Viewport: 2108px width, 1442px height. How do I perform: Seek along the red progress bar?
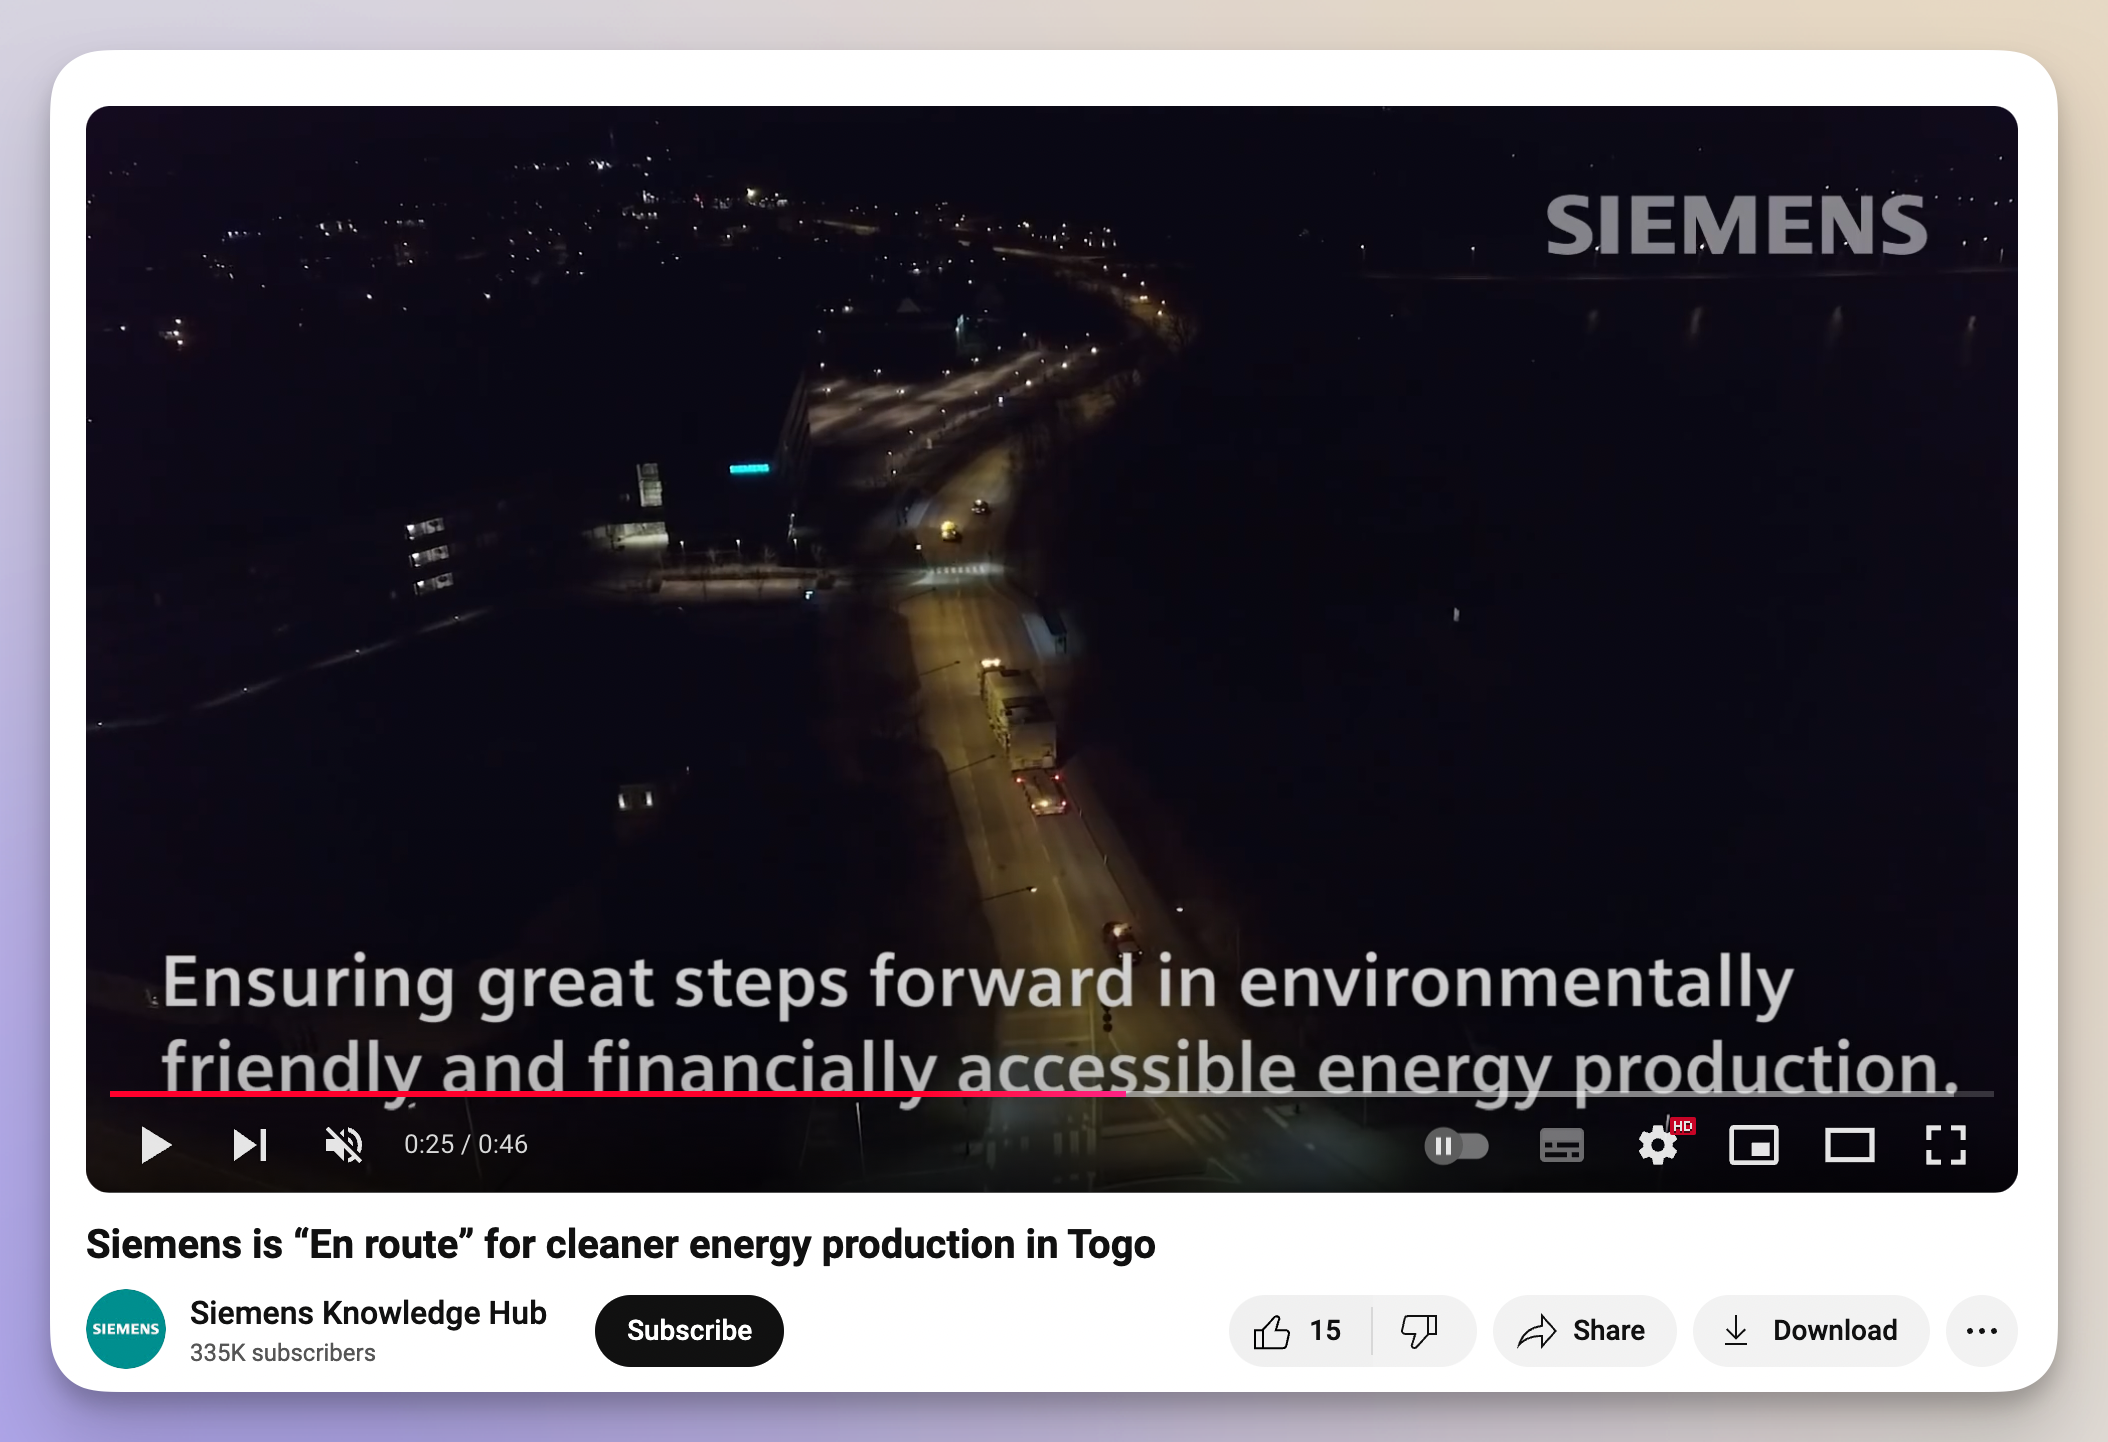(x=1052, y=1094)
